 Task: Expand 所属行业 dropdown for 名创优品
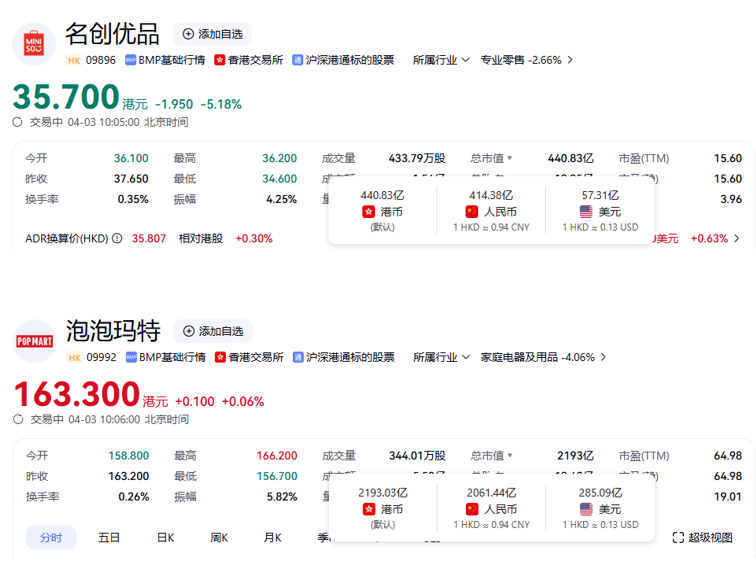(x=441, y=60)
